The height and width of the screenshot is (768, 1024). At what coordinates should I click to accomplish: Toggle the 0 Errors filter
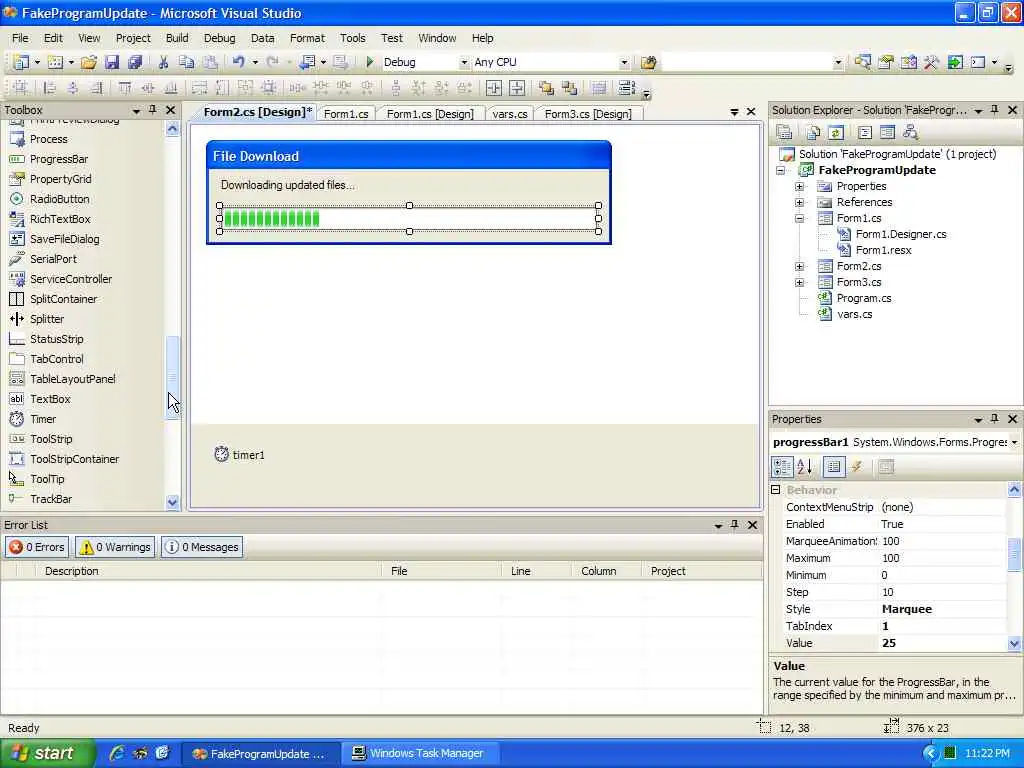(37, 547)
